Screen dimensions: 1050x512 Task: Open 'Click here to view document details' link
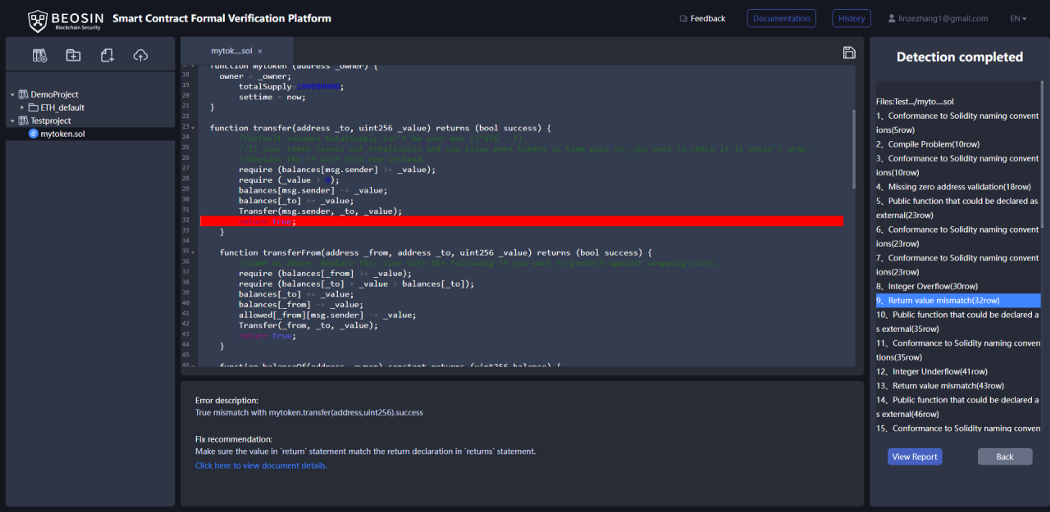261,465
